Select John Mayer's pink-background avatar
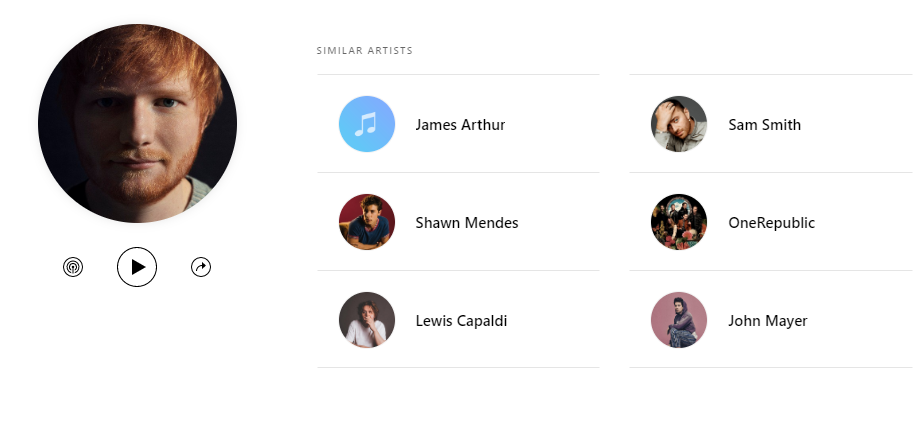Image resolution: width=922 pixels, height=423 pixels. click(679, 320)
